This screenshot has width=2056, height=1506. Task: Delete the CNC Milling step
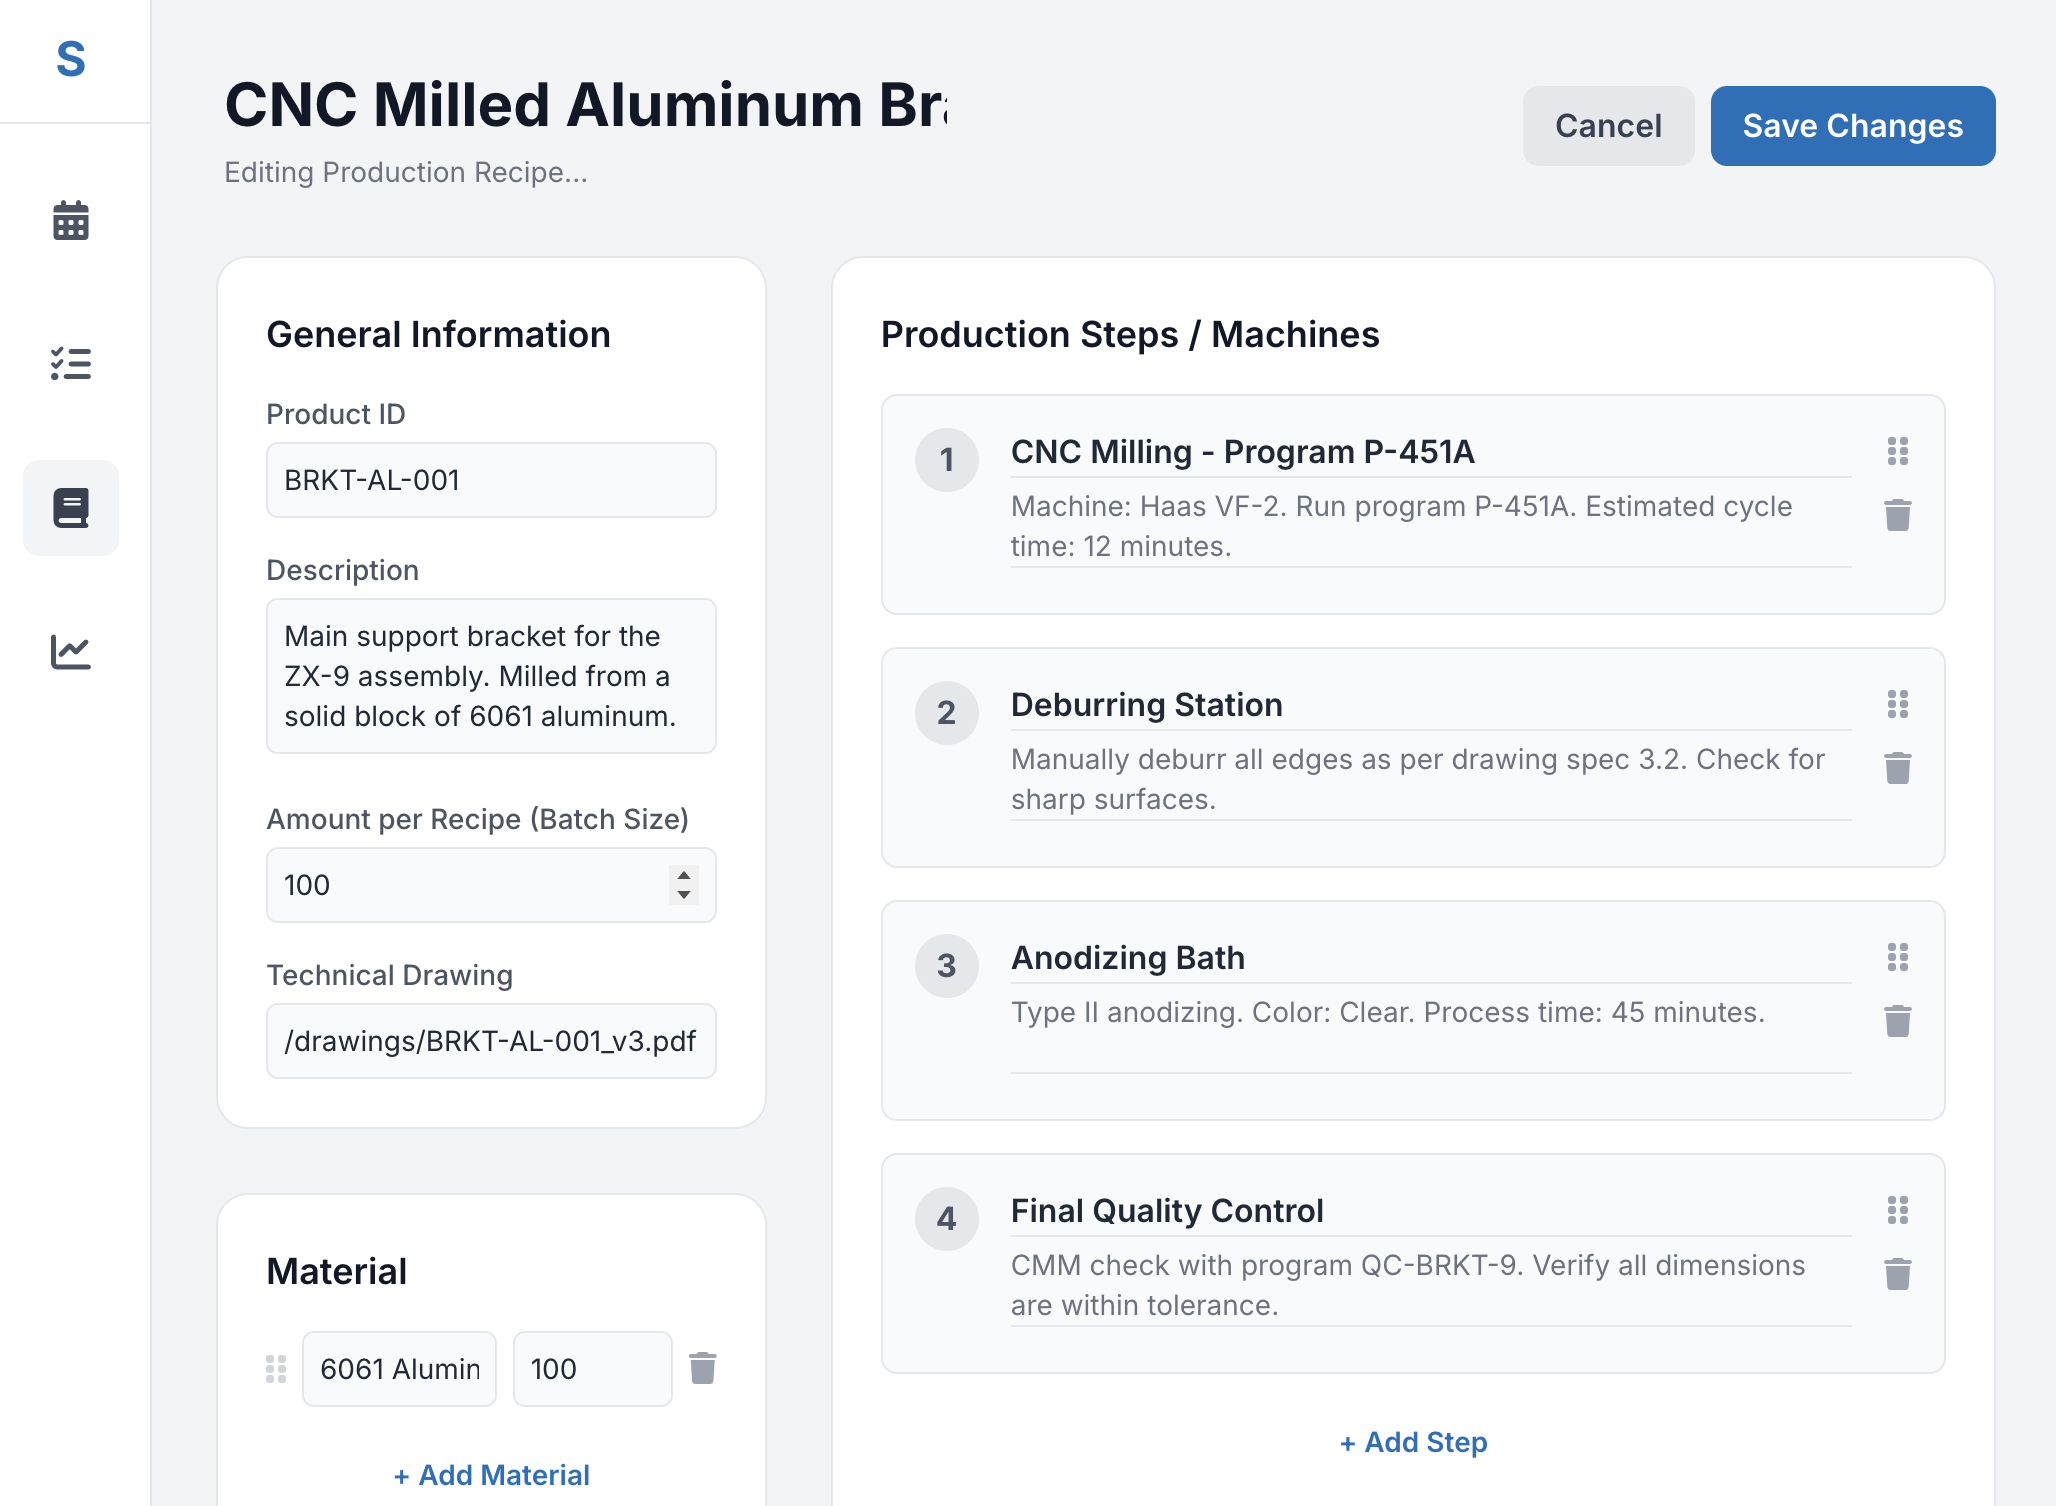[x=1897, y=515]
